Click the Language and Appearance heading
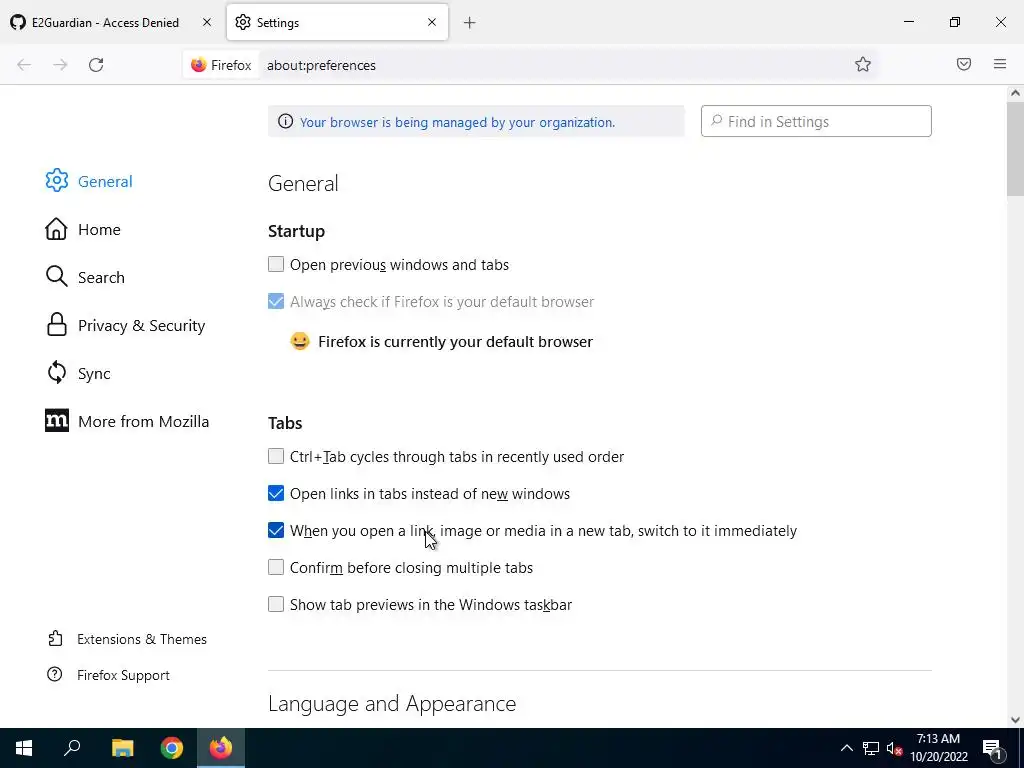The image size is (1024, 768). 392,703
